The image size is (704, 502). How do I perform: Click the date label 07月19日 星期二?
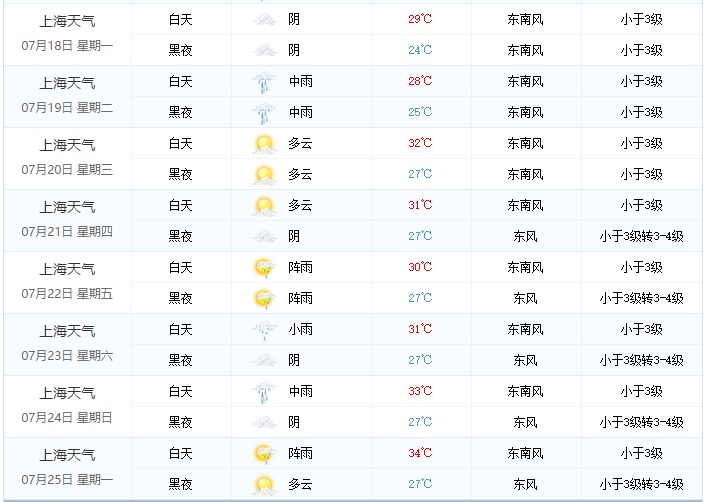pyautogui.click(x=67, y=108)
